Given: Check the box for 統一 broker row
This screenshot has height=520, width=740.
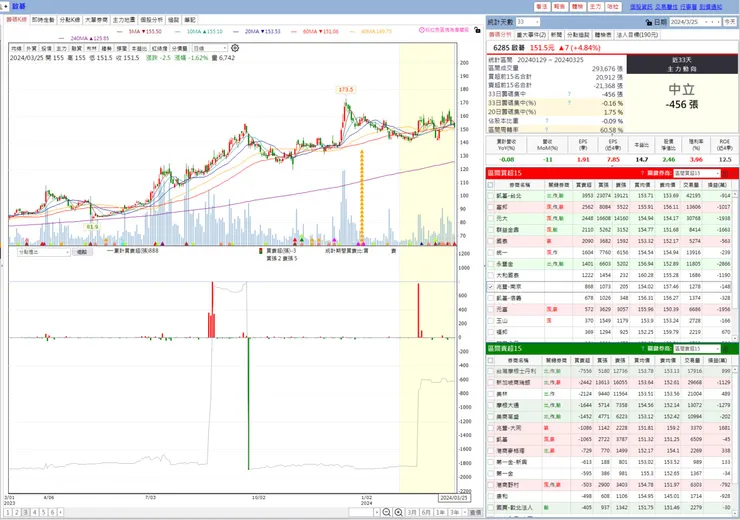Looking at the screenshot, I should (x=490, y=252).
